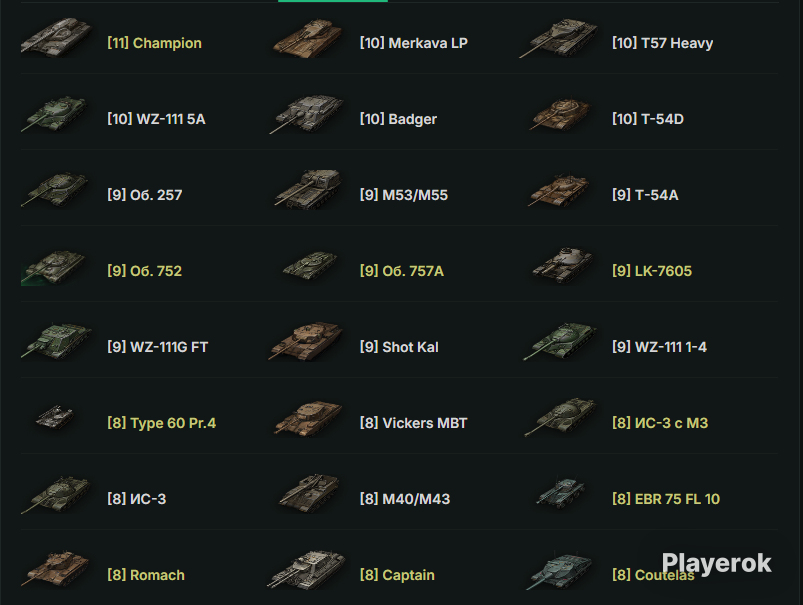The width and height of the screenshot is (803, 605).
Task: Select the LK-7605 tank icon
Action: pos(562,265)
